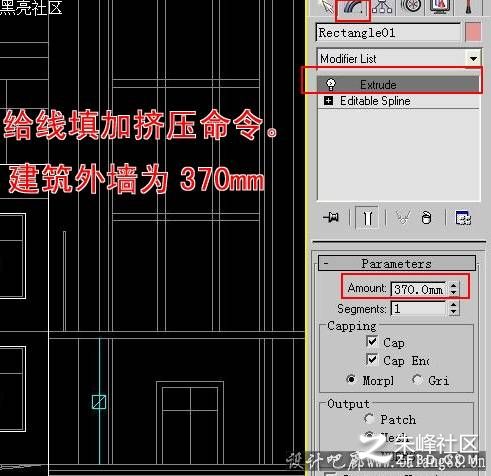Open the Motion panel tab
Viewport: 491px width, 476px height.
point(410,7)
